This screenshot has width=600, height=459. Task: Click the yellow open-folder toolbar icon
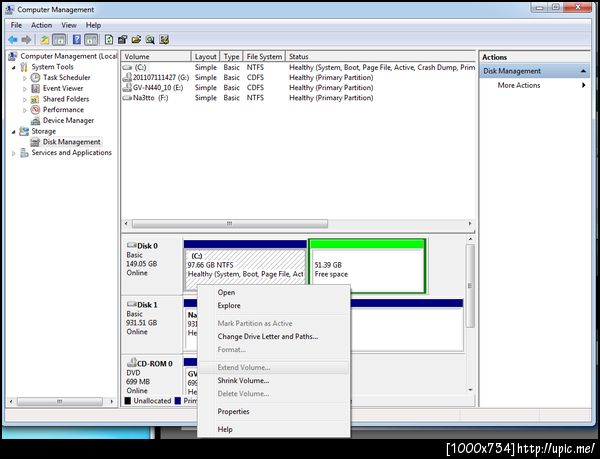pos(136,39)
